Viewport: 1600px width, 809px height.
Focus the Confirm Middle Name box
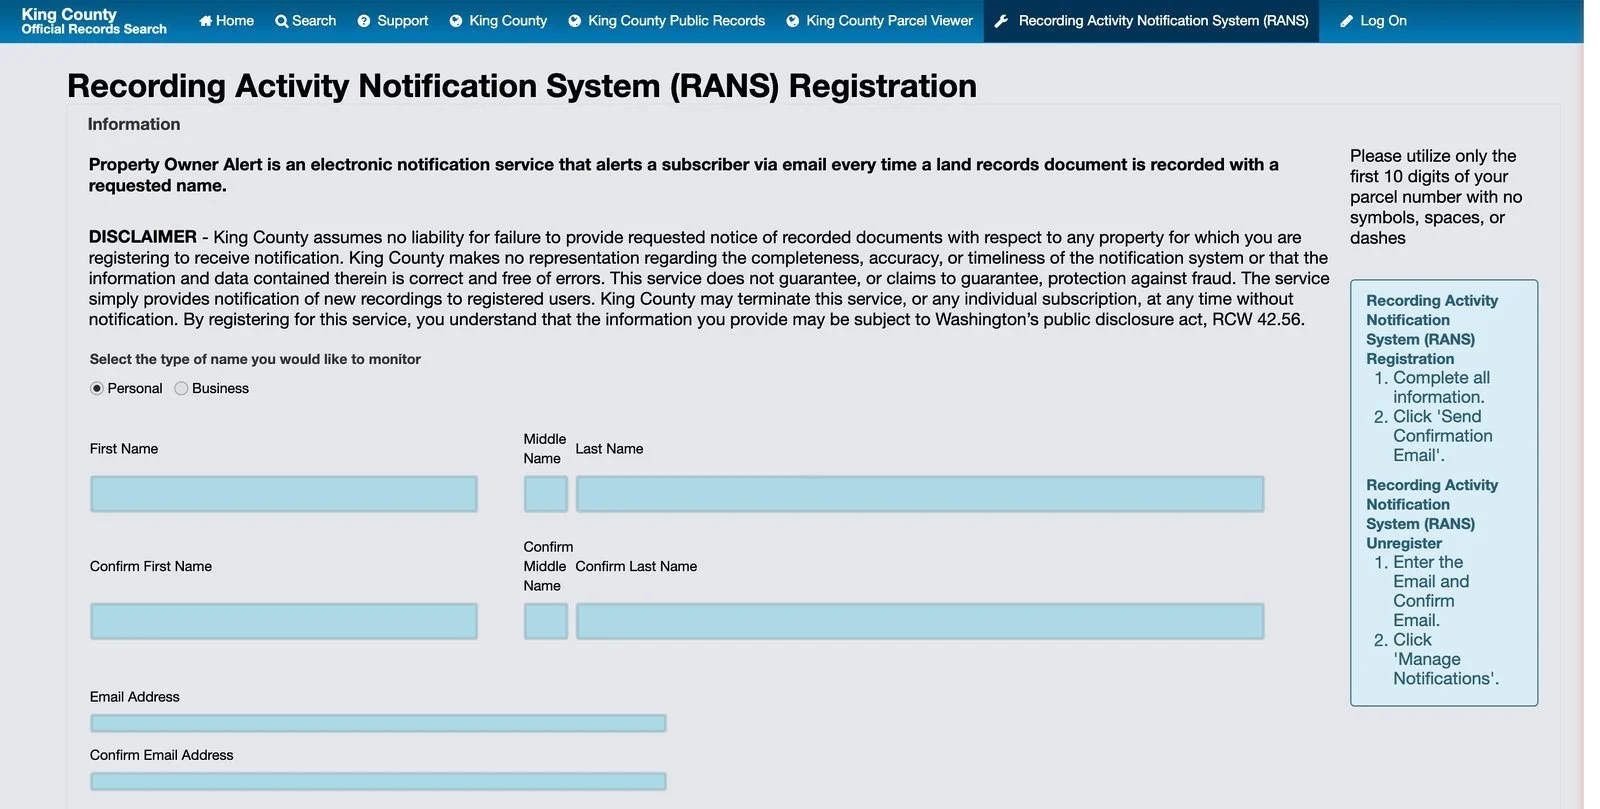tap(546, 621)
